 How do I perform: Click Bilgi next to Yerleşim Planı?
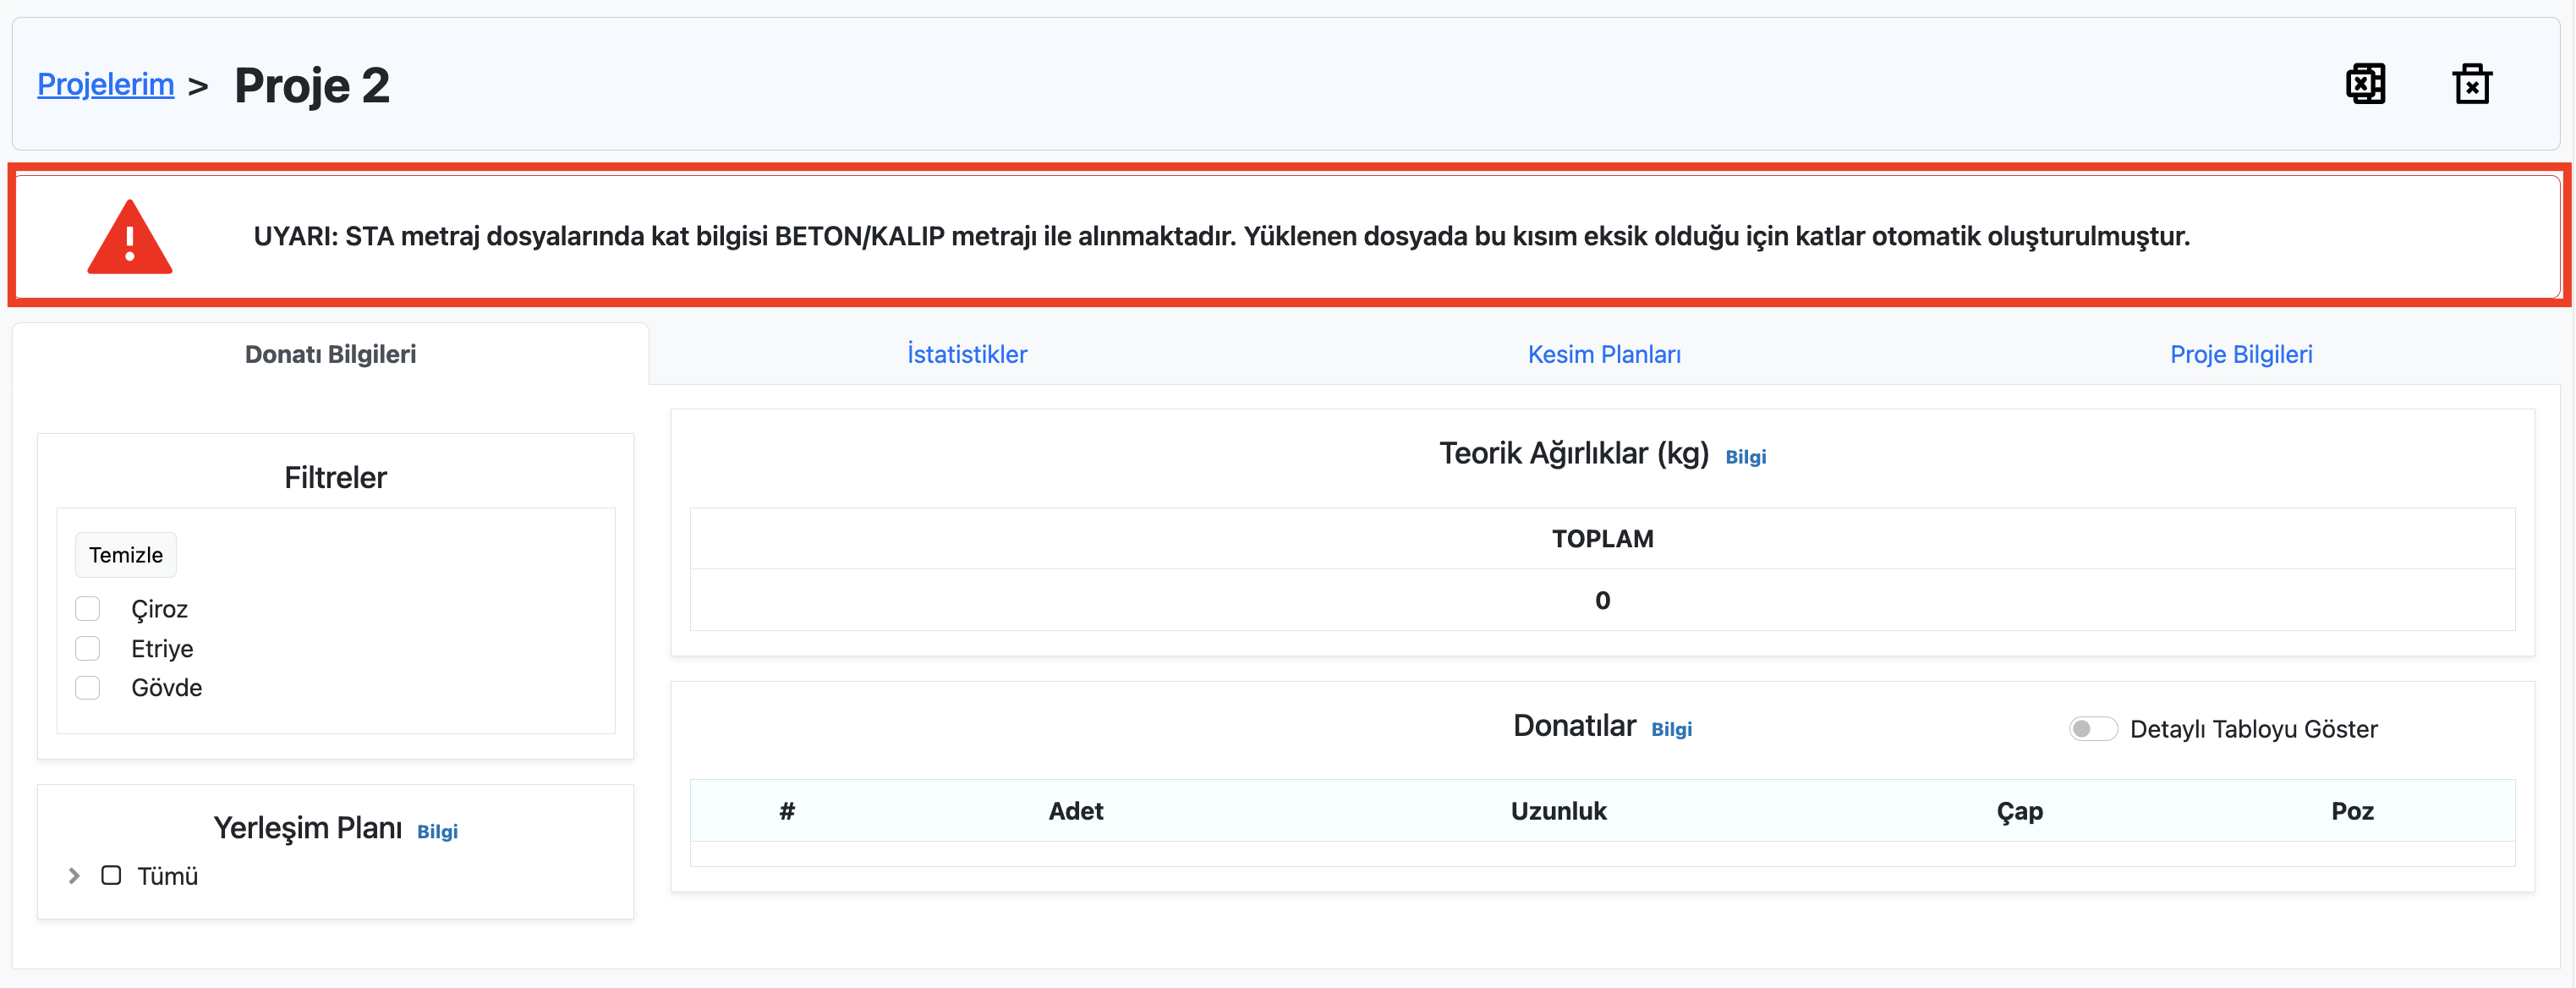437,831
